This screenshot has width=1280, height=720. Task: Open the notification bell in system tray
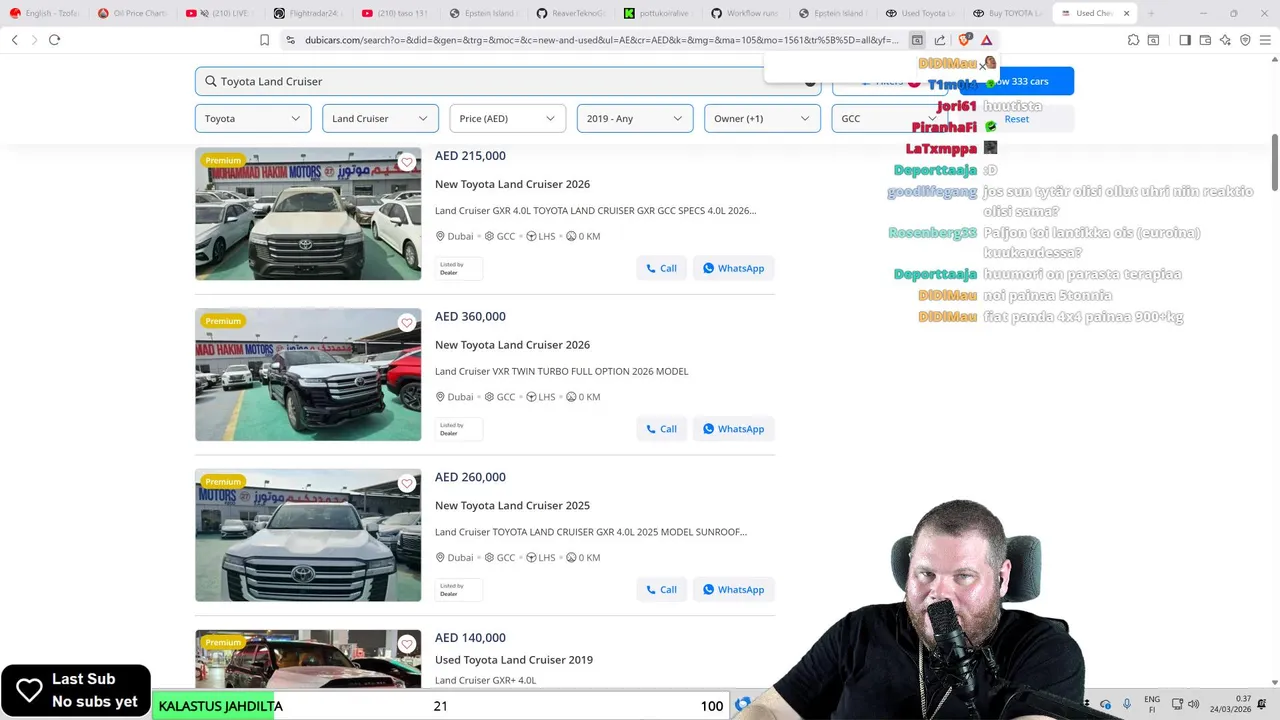1262,704
